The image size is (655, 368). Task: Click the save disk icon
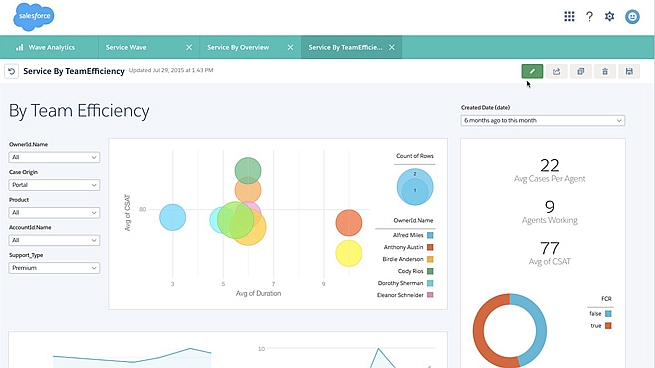(x=629, y=71)
